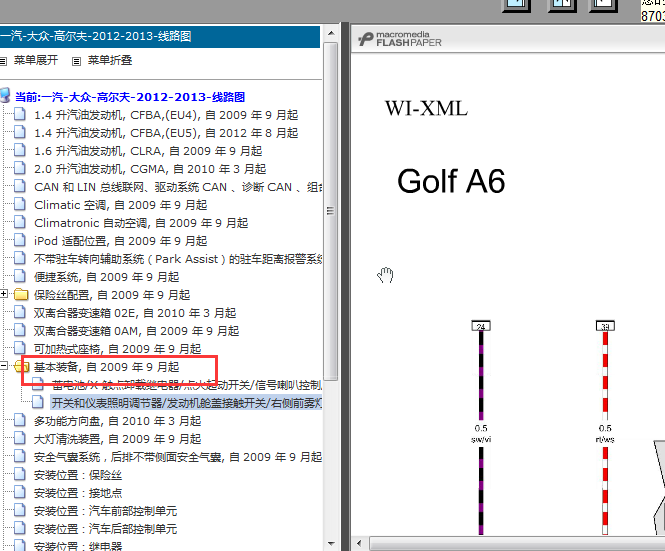Expand the 保险丝配置 folder with plus sign
Image resolution: width=665 pixels, height=551 pixels.
pos(3,294)
